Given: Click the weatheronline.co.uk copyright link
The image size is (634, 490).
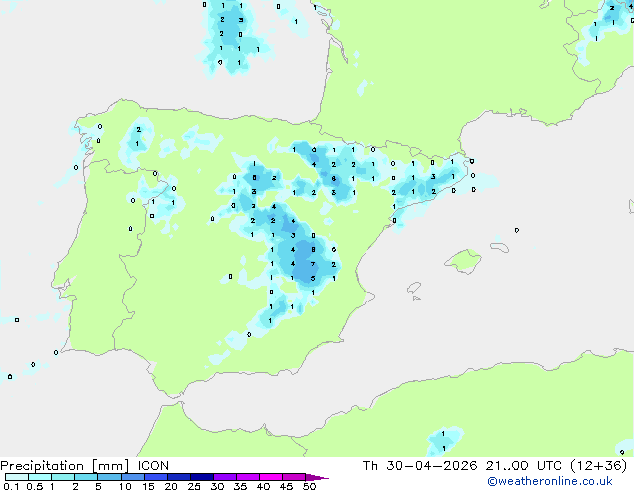Looking at the screenshot, I should 550,481.
